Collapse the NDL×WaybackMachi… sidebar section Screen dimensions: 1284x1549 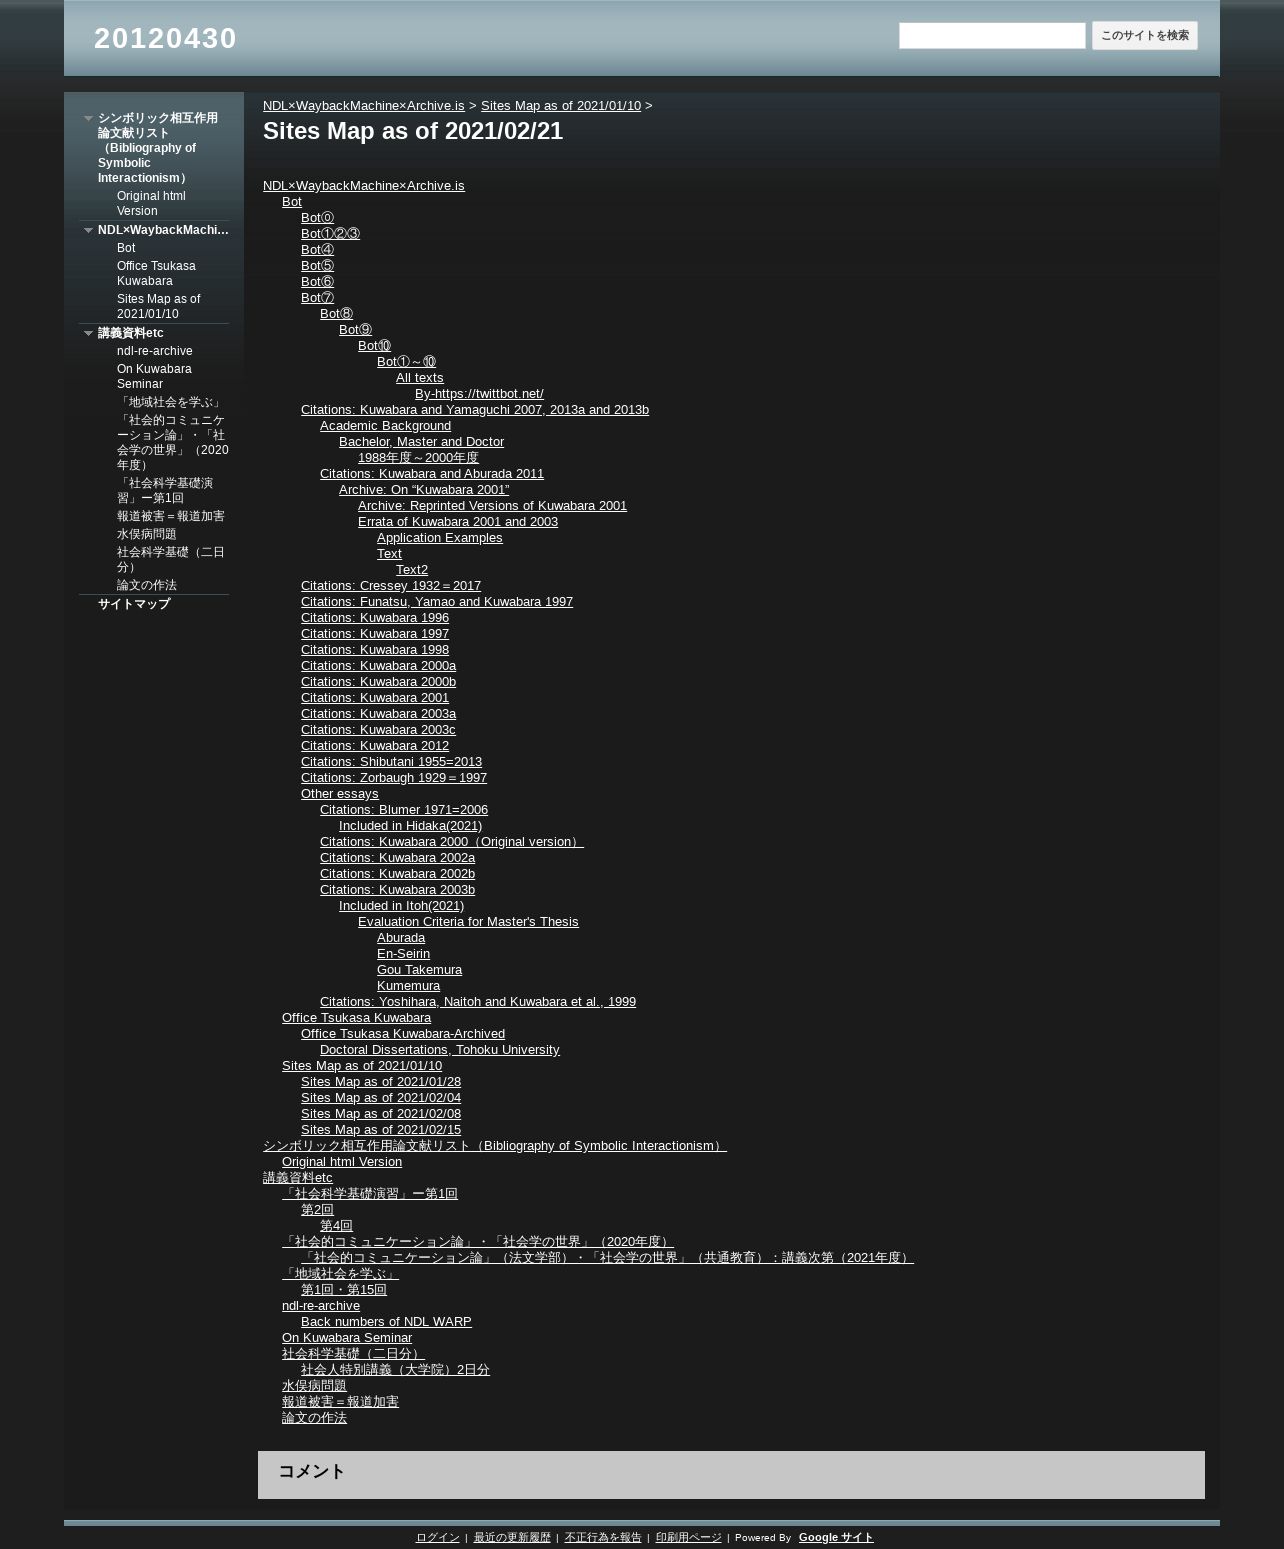tap(88, 230)
